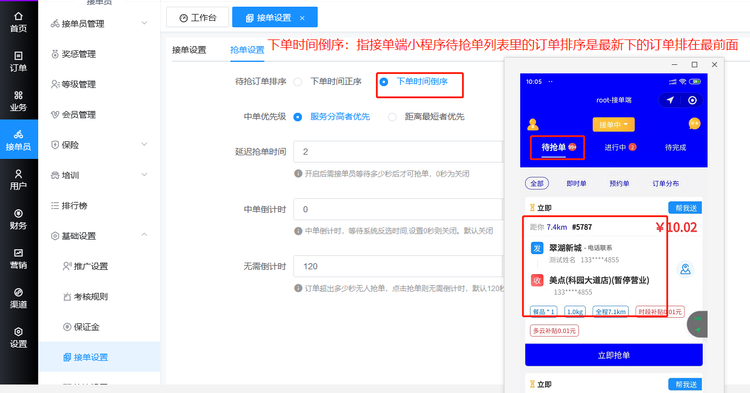Select 下单时间正序 radio option
This screenshot has height=393, width=750.
click(x=298, y=82)
